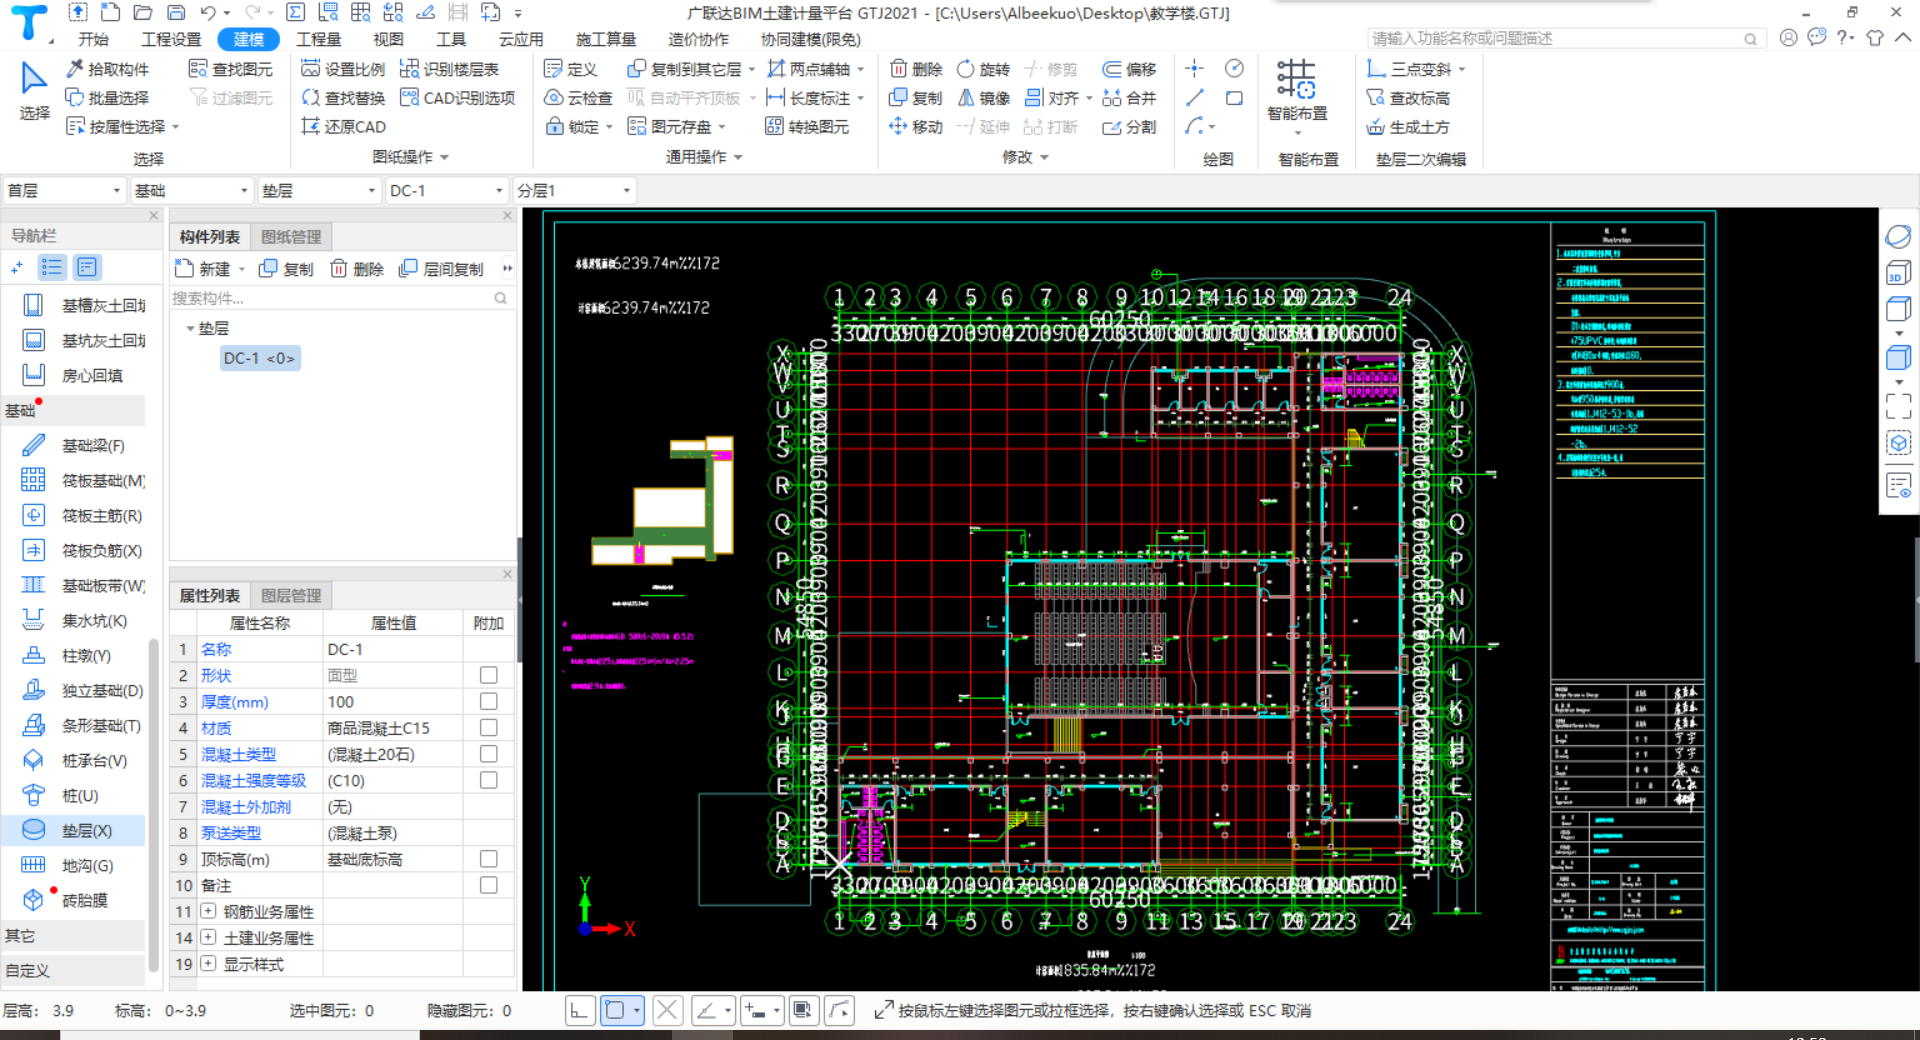Expand 显示样式 row
The height and width of the screenshot is (1040, 1920).
(208, 963)
